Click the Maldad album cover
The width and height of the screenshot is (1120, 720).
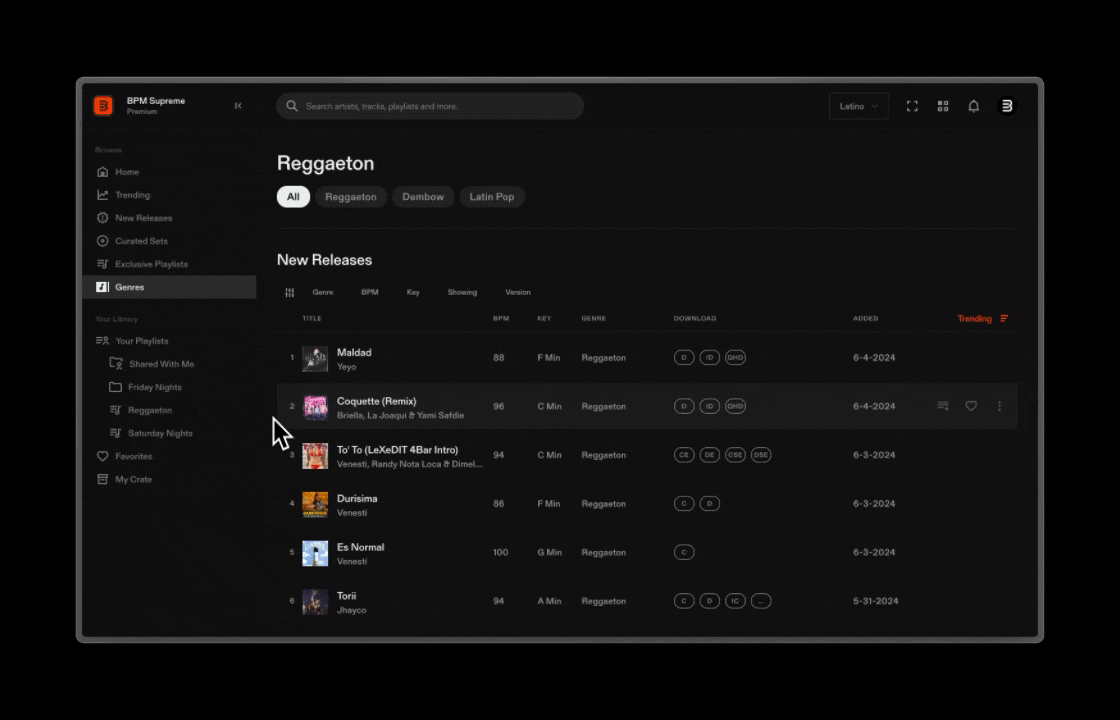click(x=315, y=359)
